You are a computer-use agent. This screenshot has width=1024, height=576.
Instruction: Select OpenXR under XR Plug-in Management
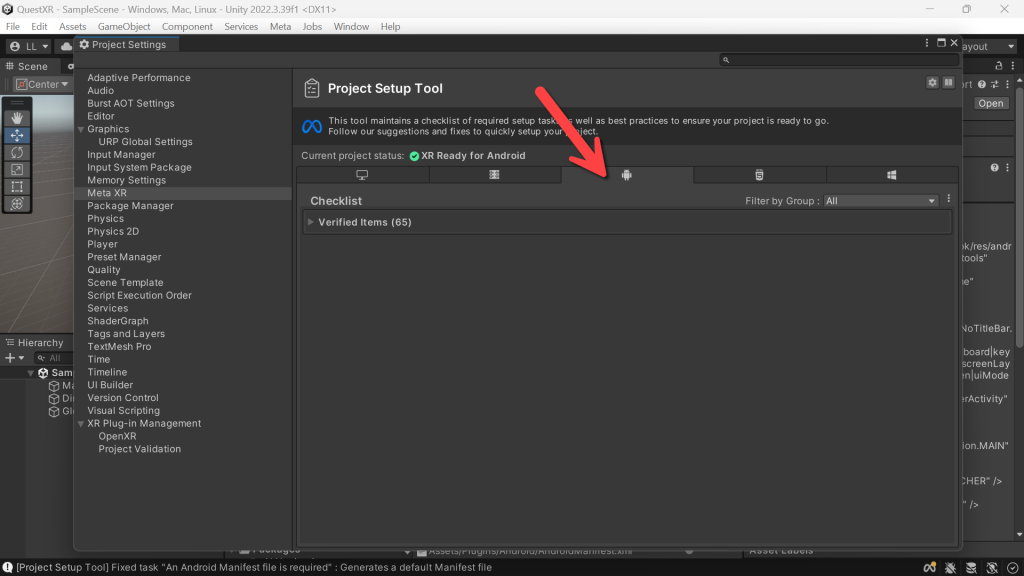pos(118,436)
